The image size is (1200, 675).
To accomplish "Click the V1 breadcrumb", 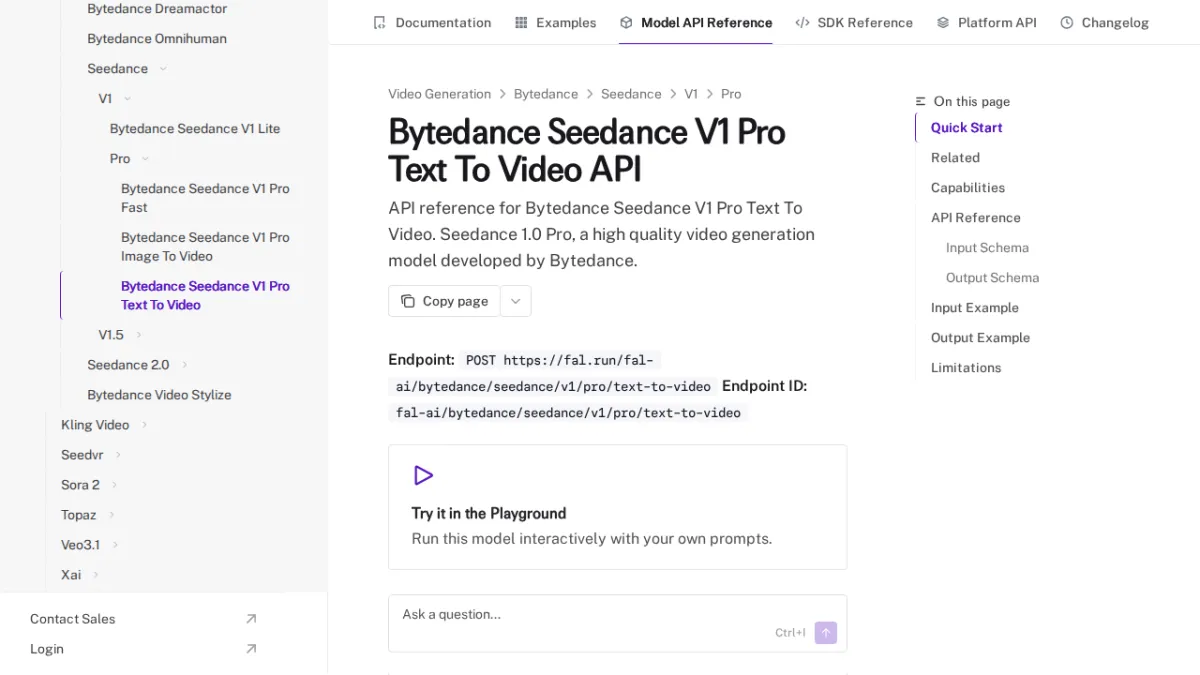I will tap(691, 94).
